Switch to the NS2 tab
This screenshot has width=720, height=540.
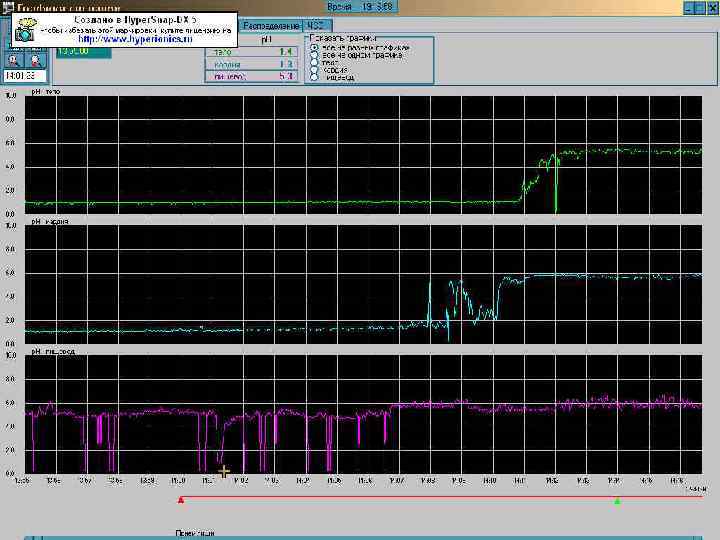coord(315,23)
